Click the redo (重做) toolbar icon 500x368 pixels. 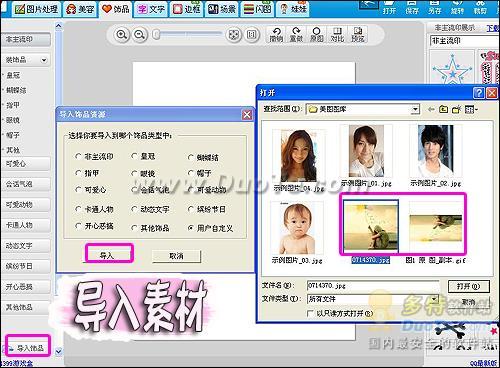(296, 35)
